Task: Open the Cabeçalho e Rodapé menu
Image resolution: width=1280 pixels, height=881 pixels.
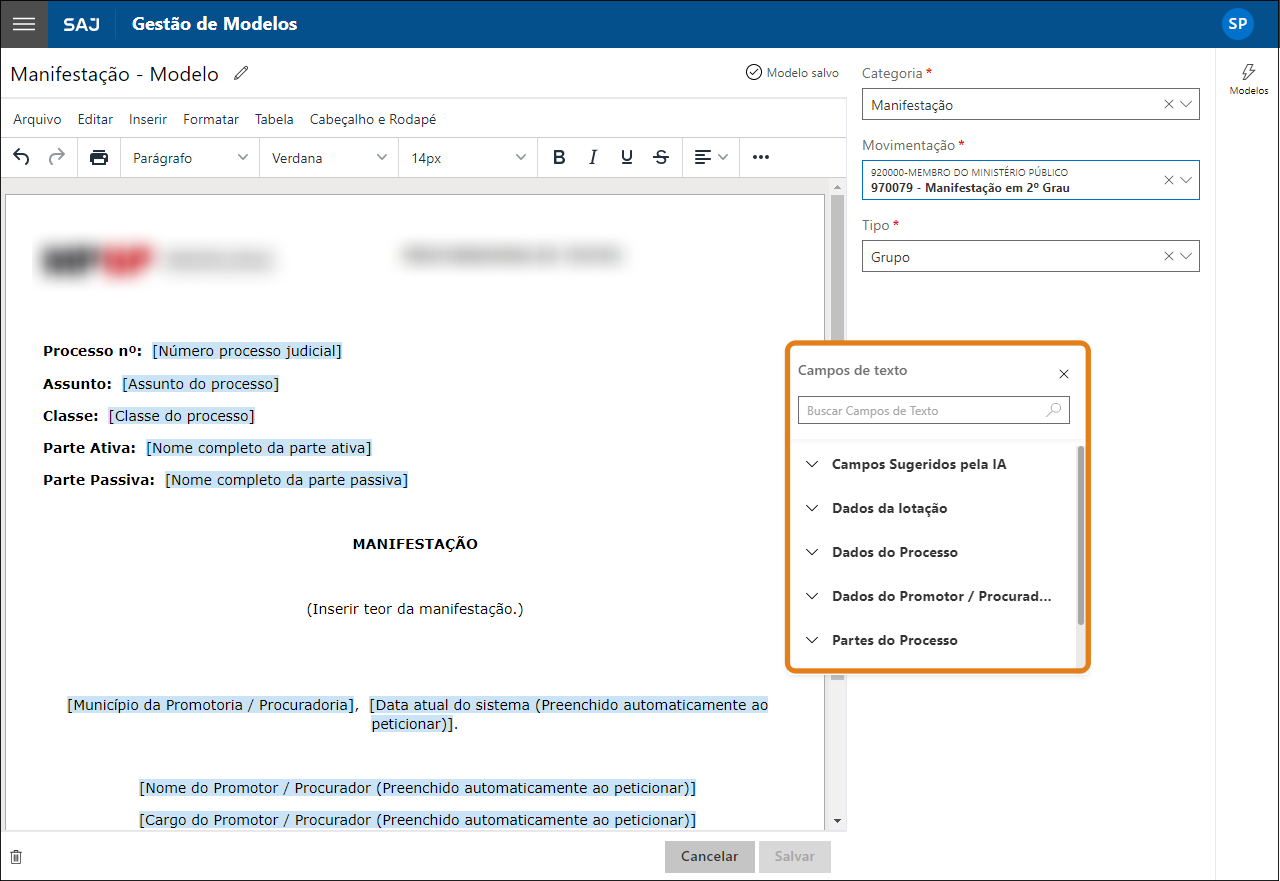Action: [373, 119]
